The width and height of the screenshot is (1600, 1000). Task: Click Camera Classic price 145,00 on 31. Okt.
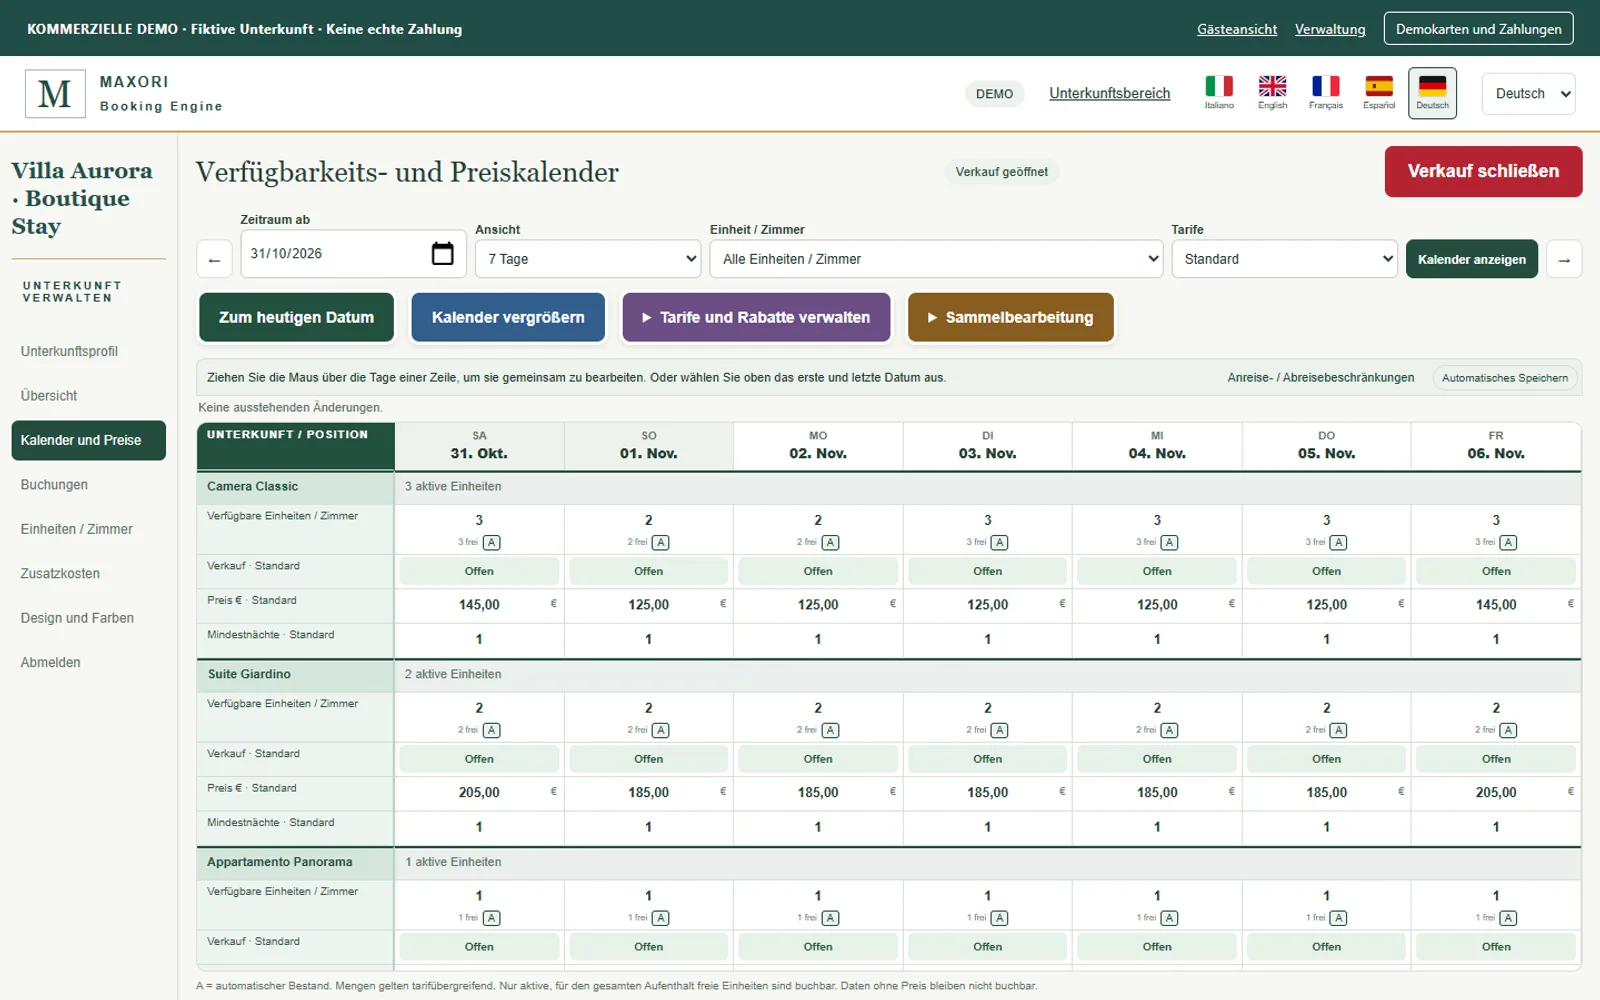(x=479, y=605)
